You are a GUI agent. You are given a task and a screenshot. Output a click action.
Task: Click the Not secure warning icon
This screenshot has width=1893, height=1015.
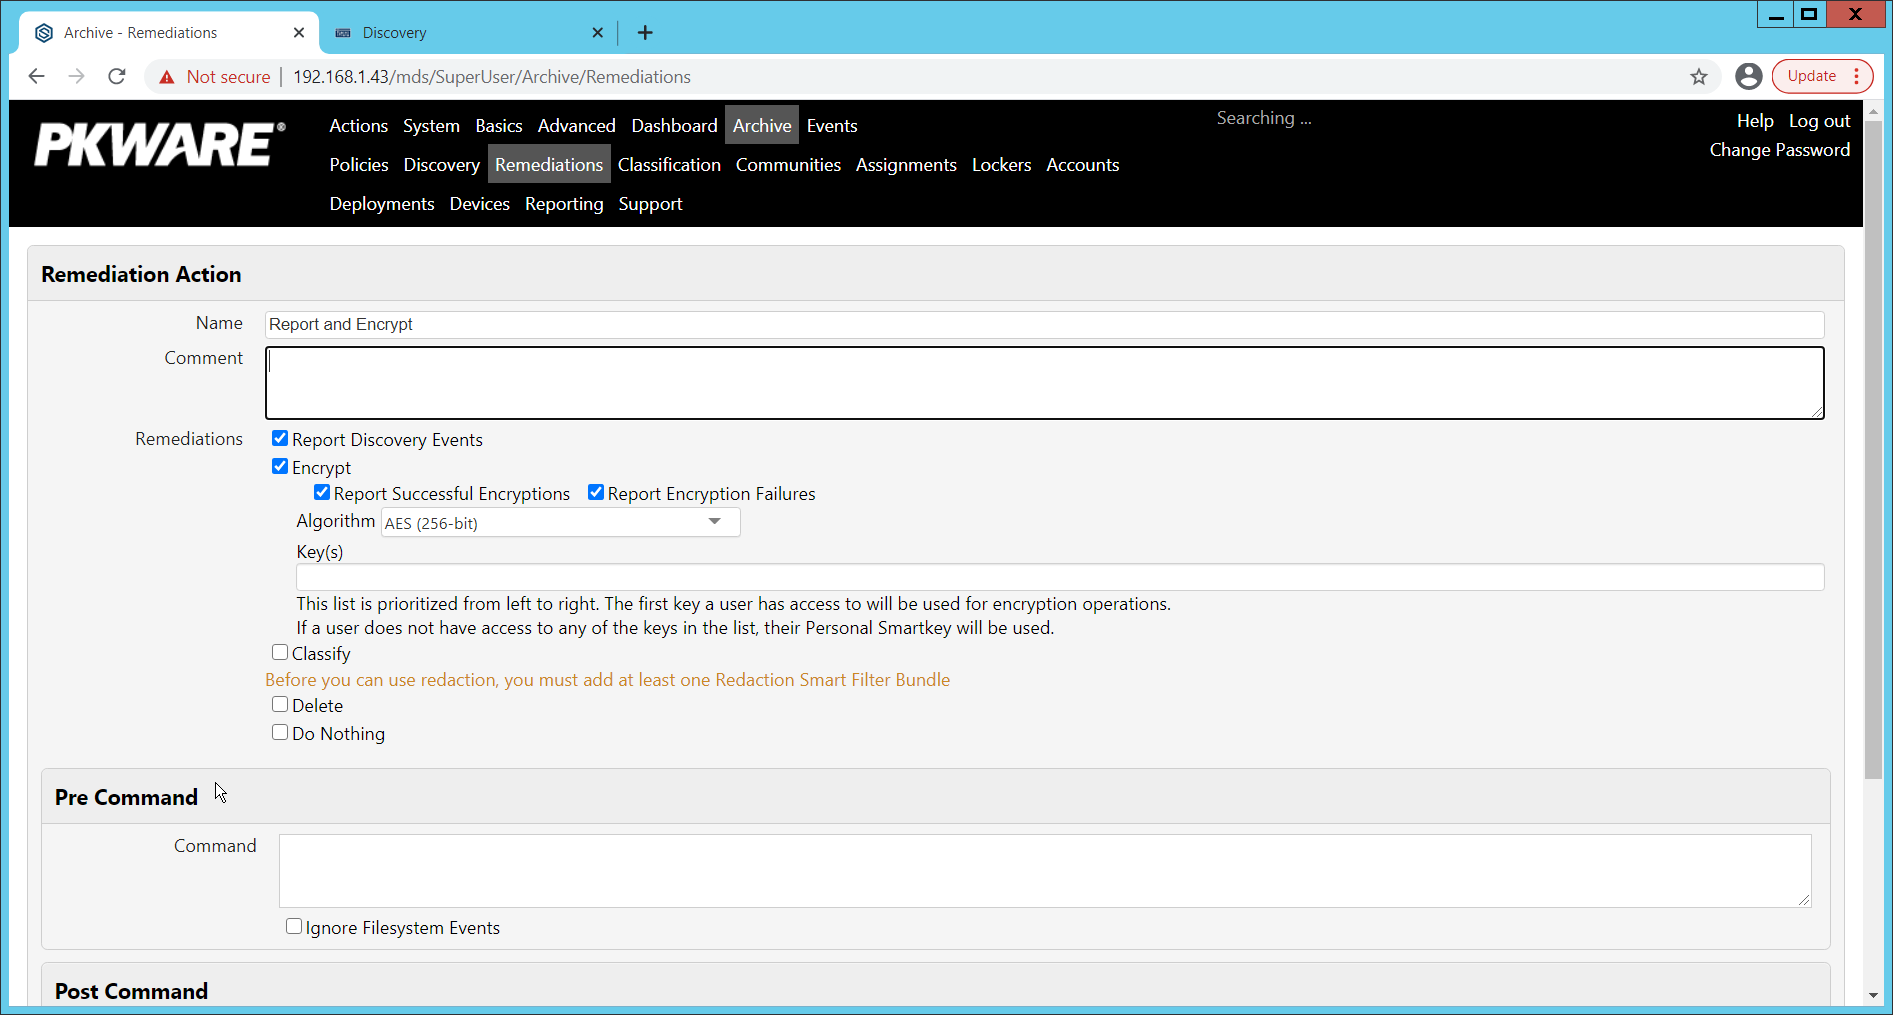167,77
